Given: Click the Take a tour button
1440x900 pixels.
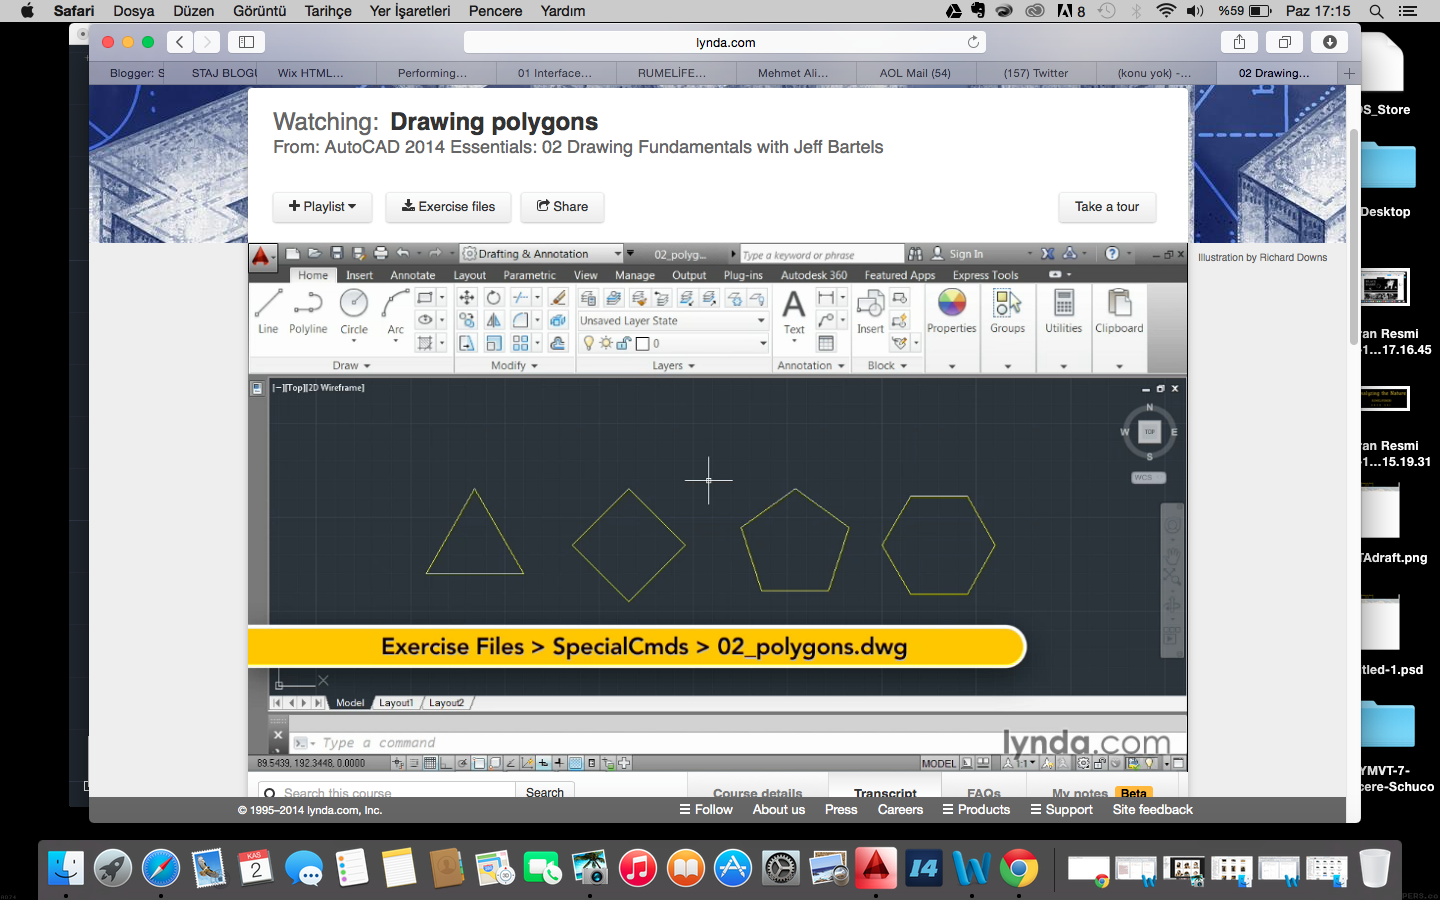Looking at the screenshot, I should [1107, 206].
